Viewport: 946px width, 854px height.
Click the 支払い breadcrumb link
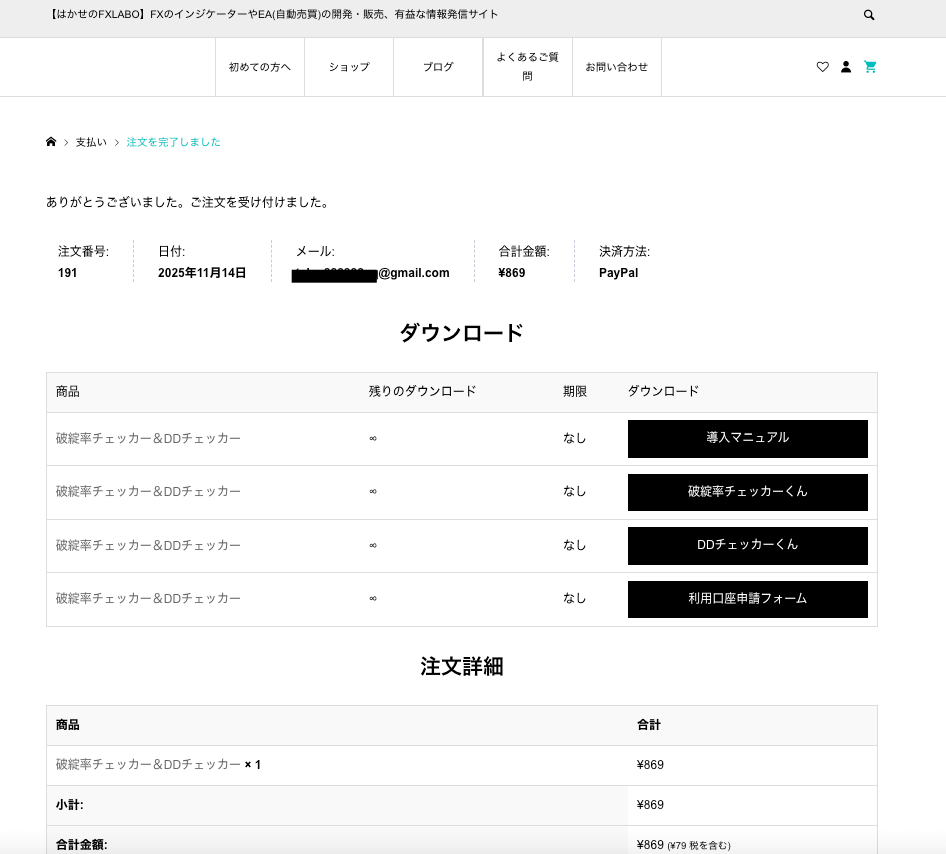(91, 142)
